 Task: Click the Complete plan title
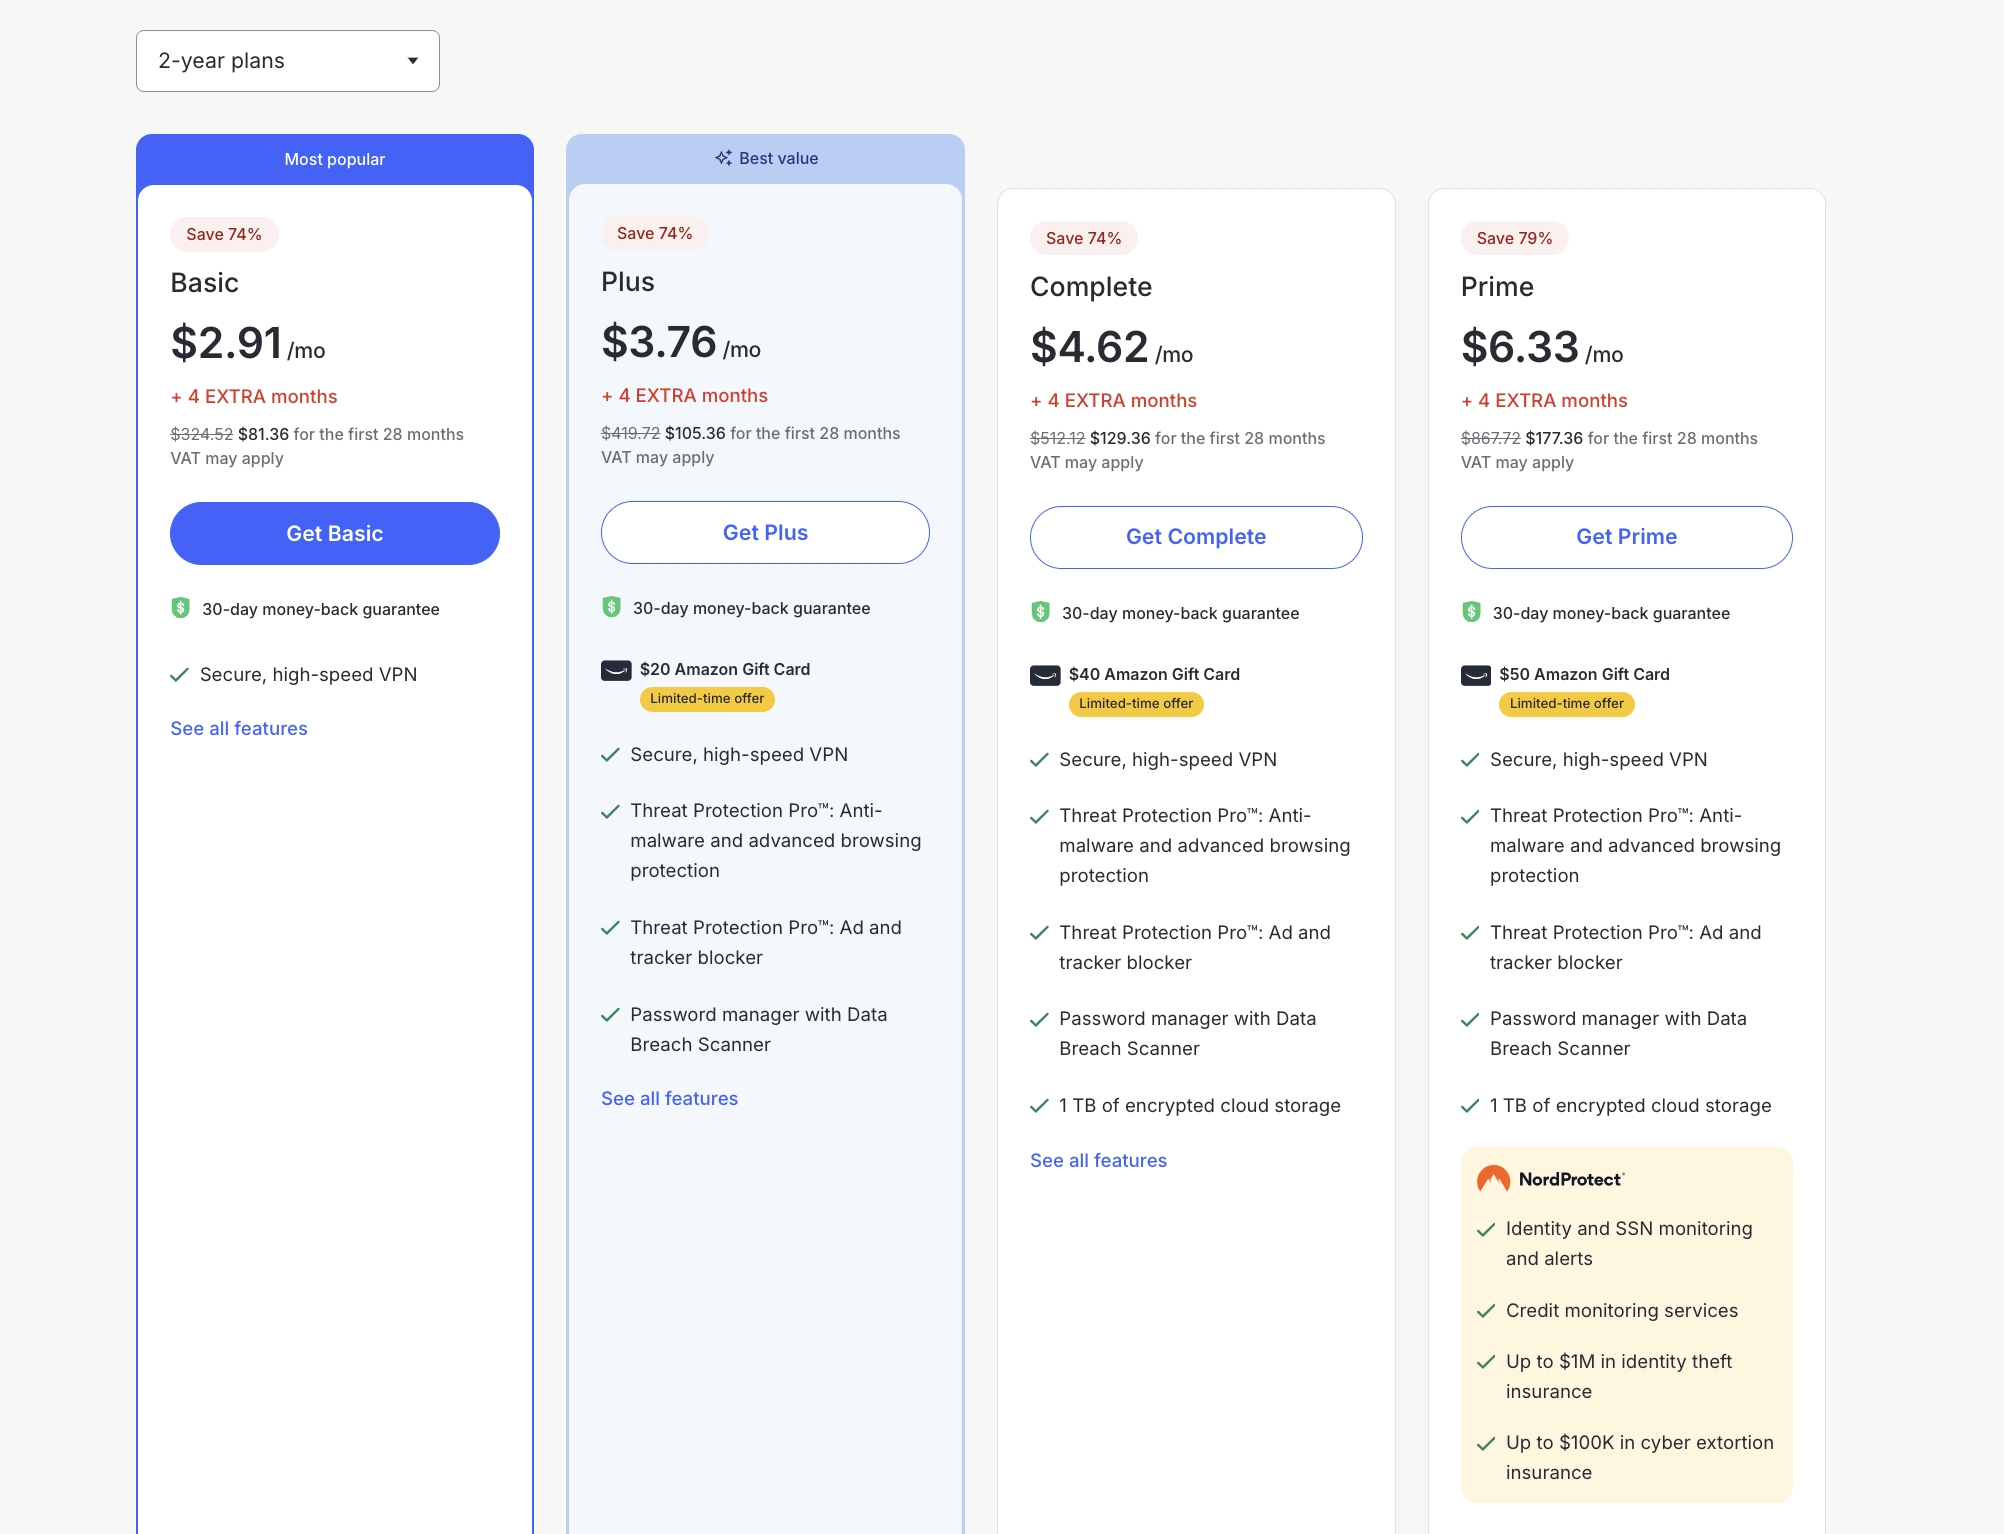coord(1091,287)
